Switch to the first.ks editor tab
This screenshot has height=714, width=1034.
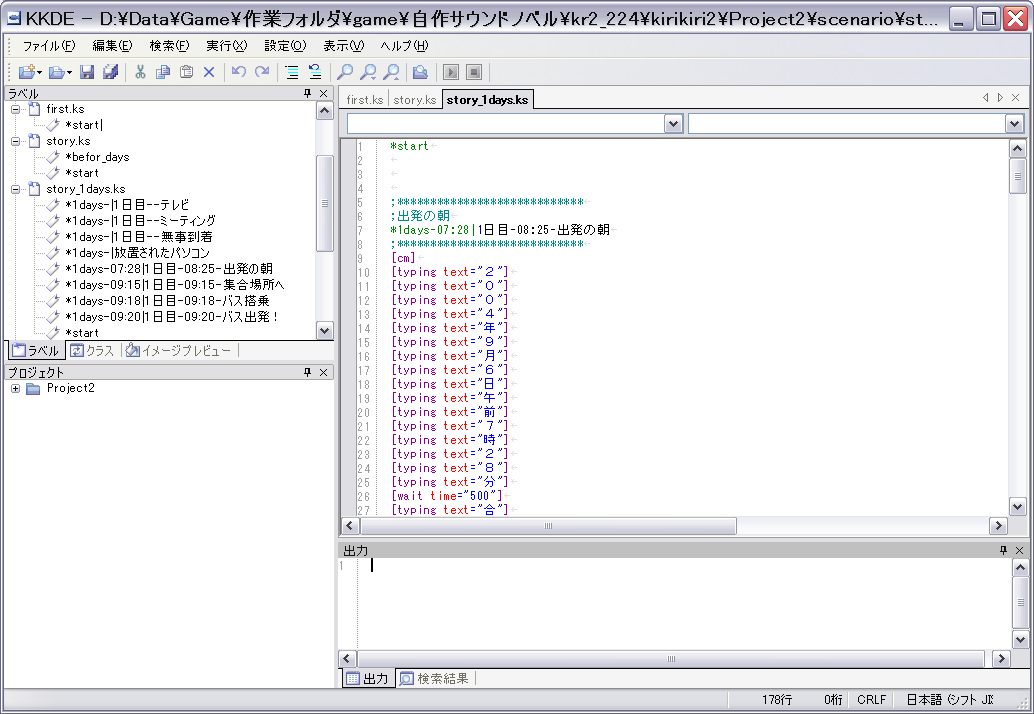364,99
